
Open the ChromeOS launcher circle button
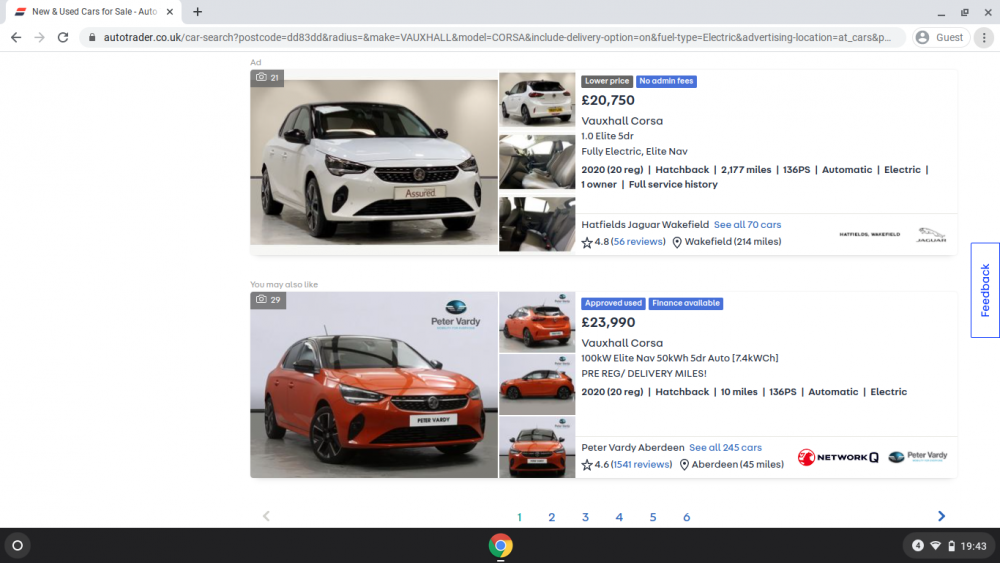[18, 546]
